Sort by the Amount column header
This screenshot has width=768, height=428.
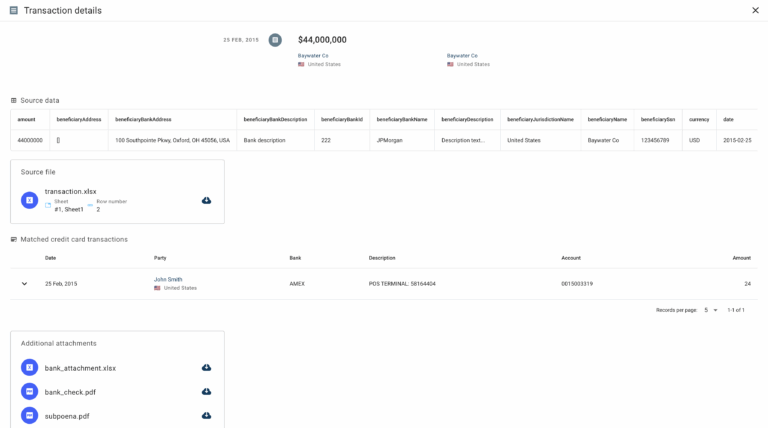(740, 258)
